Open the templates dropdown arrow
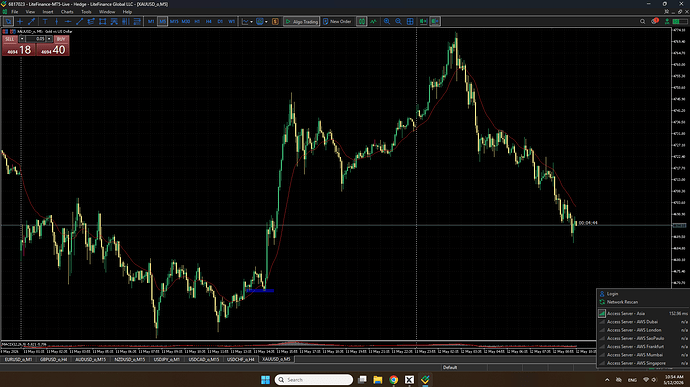The height and width of the screenshot is (387, 690). pos(266,22)
